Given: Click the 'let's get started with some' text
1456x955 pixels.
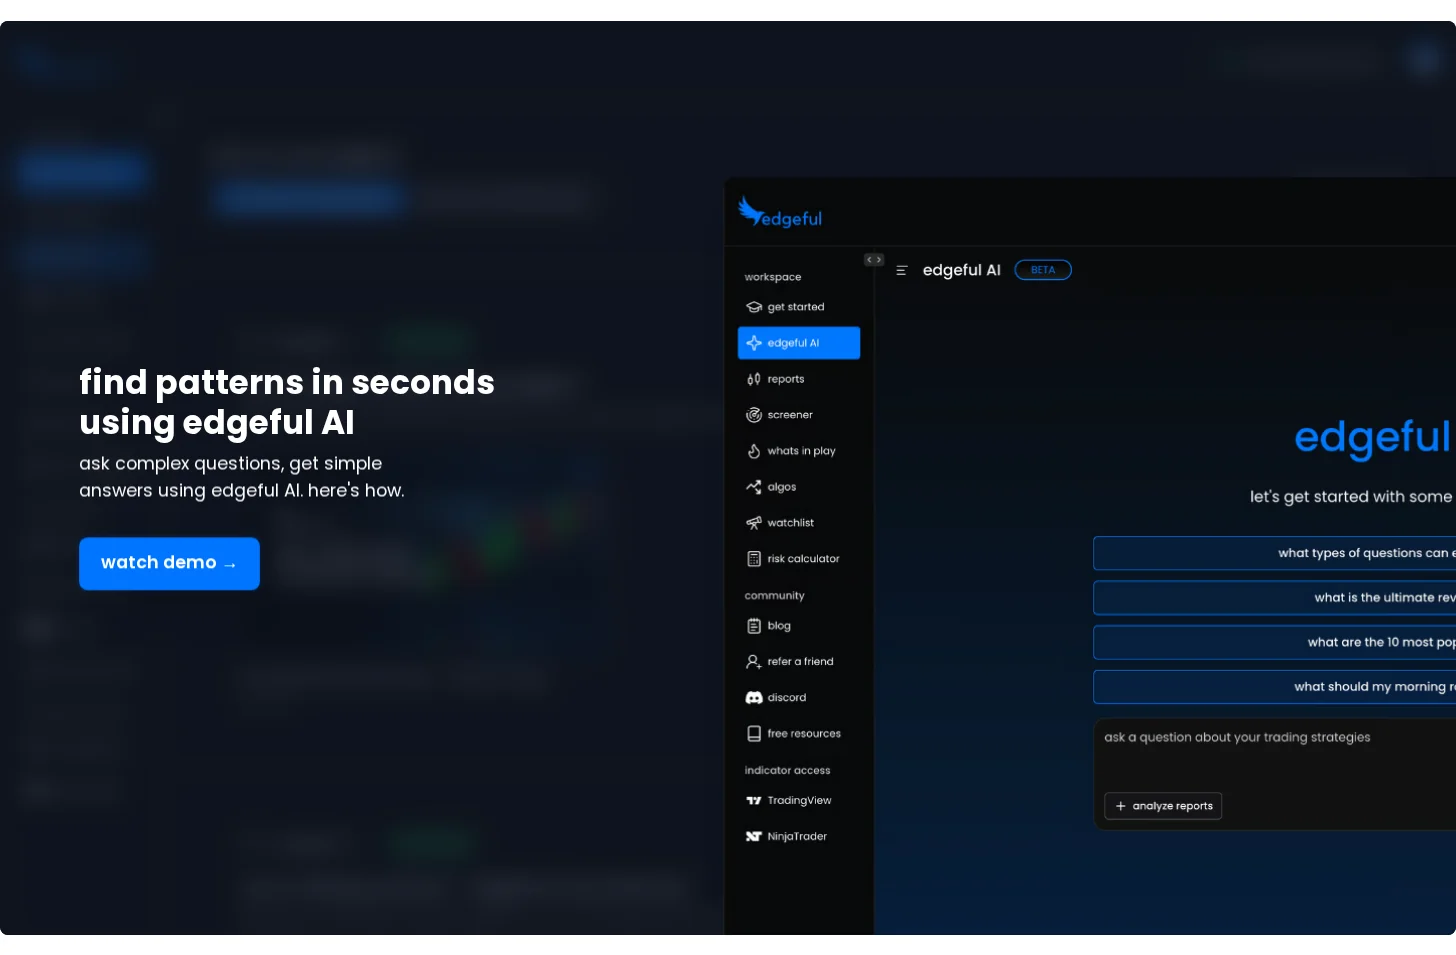Looking at the screenshot, I should click(x=1351, y=497).
